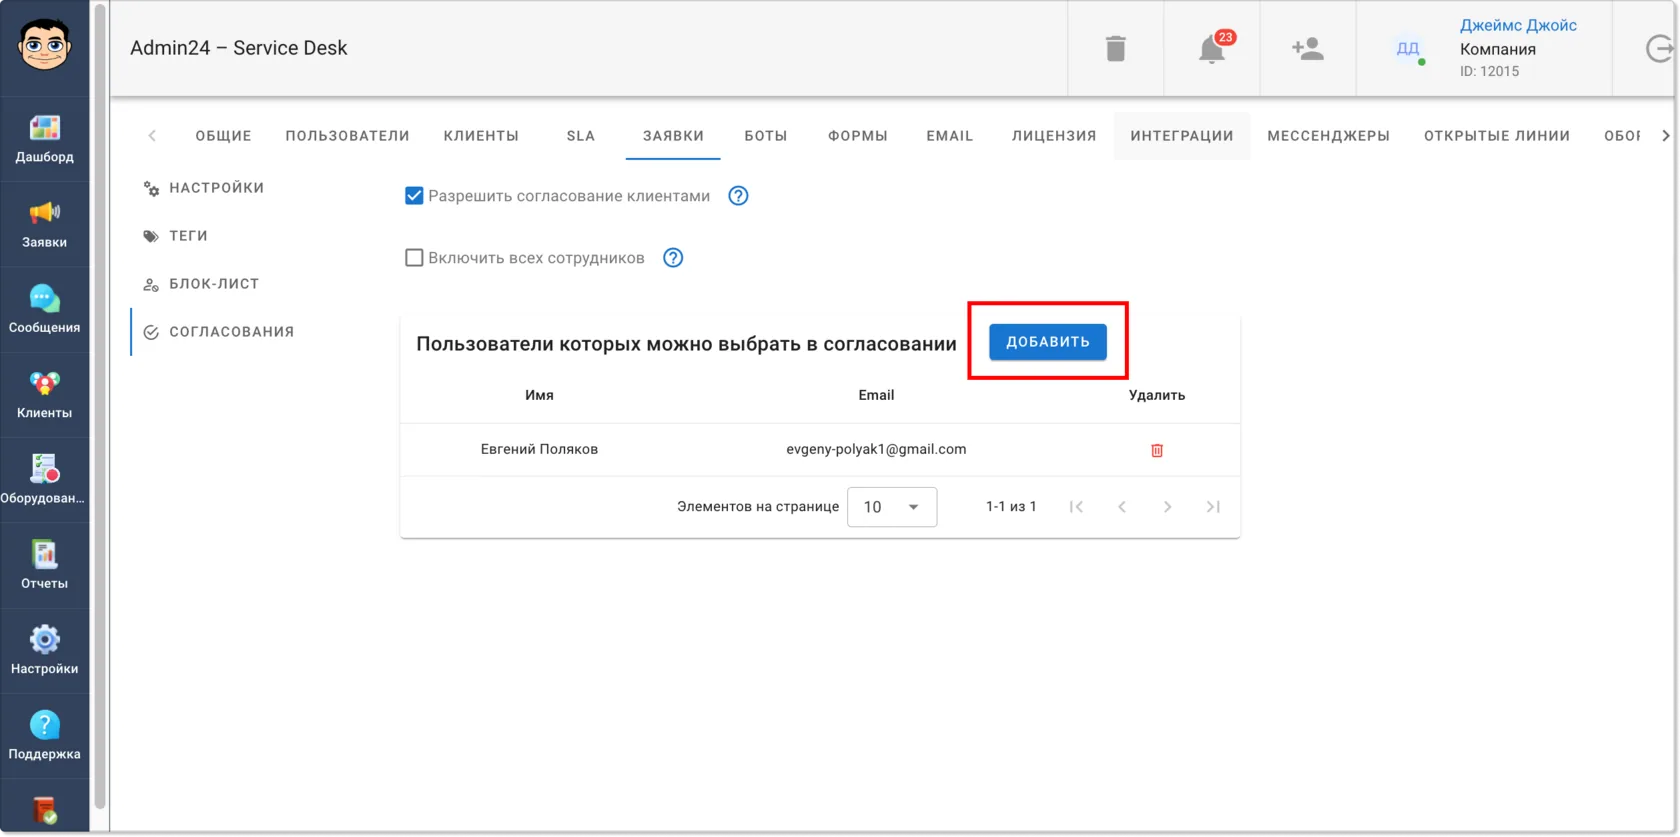Screen dimensions: 1680x837
Task: Click the cartoon avatar logo at top left
Action: tap(44, 45)
